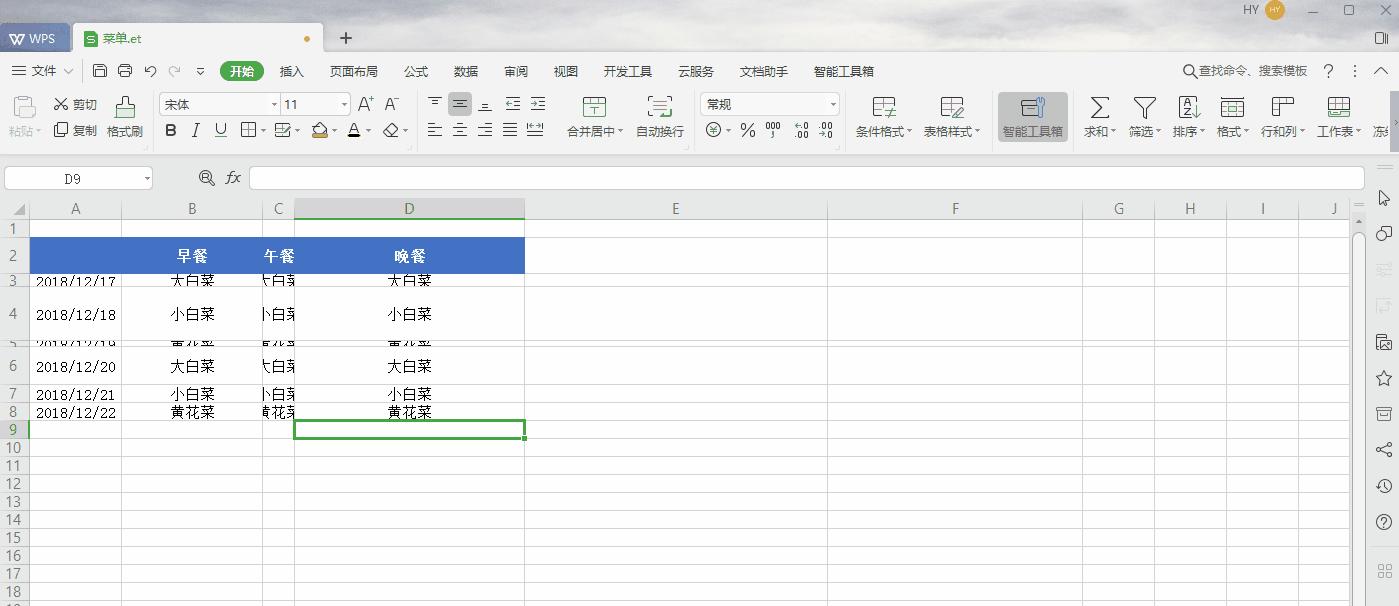Click the Name Box showing D9
This screenshot has width=1399, height=606.
[70, 177]
